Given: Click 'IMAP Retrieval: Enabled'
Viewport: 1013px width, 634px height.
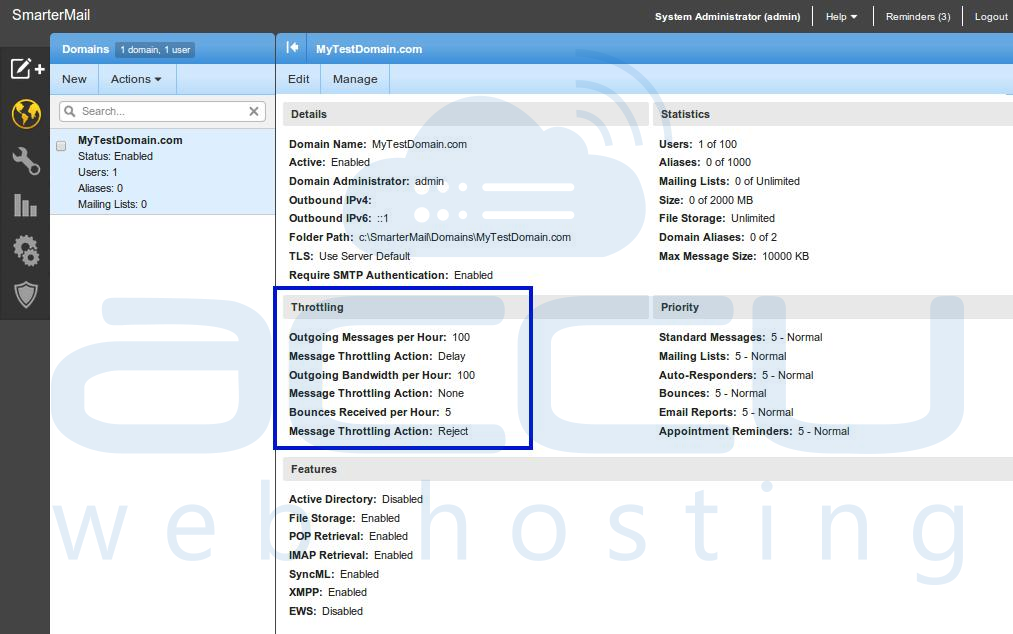Looking at the screenshot, I should (351, 555).
